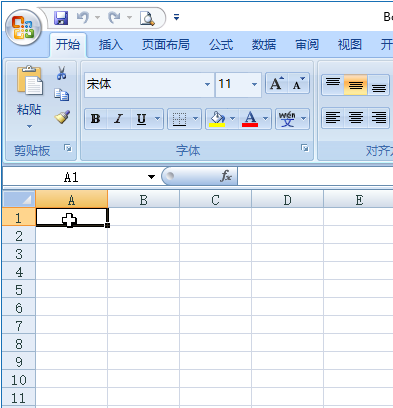393x408 pixels.
Task: Open the undo history dropdown arrow
Action: pyautogui.click(x=97, y=17)
